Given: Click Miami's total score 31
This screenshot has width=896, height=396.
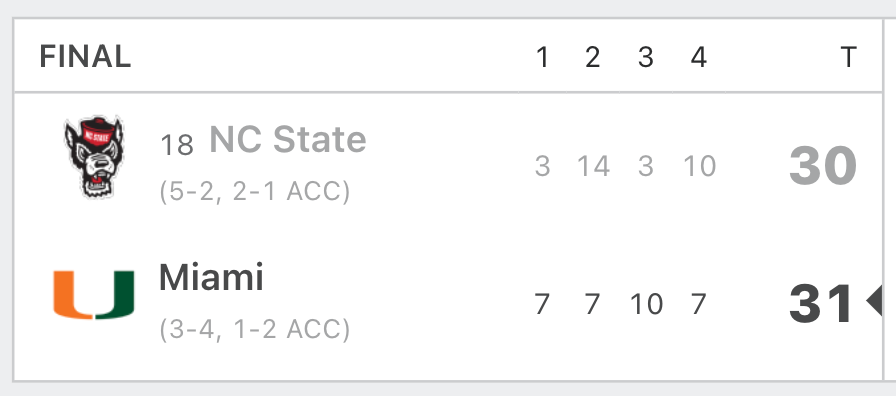Looking at the screenshot, I should pyautogui.click(x=821, y=304).
